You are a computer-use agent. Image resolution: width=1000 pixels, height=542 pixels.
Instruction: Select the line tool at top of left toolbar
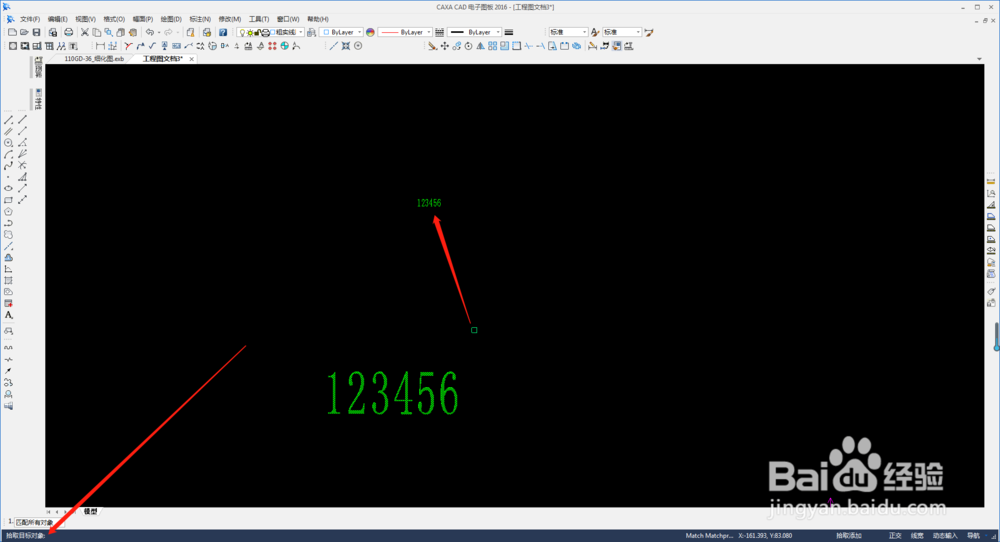point(8,120)
